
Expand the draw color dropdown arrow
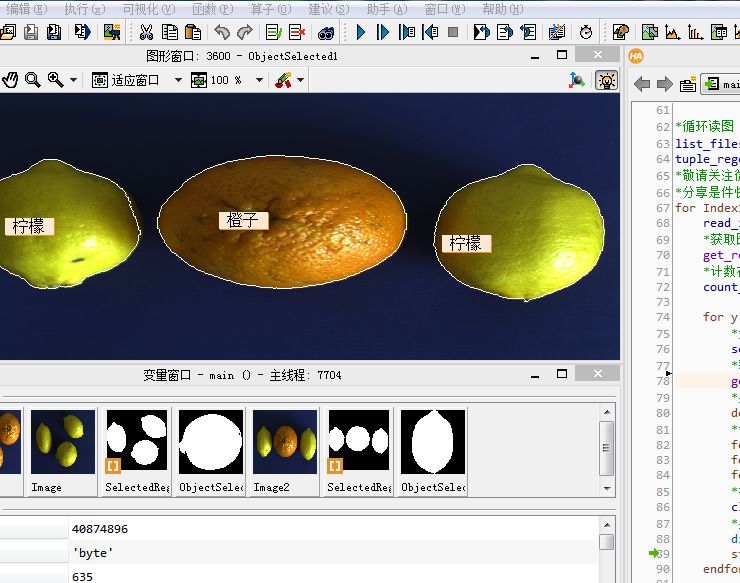(x=300, y=80)
